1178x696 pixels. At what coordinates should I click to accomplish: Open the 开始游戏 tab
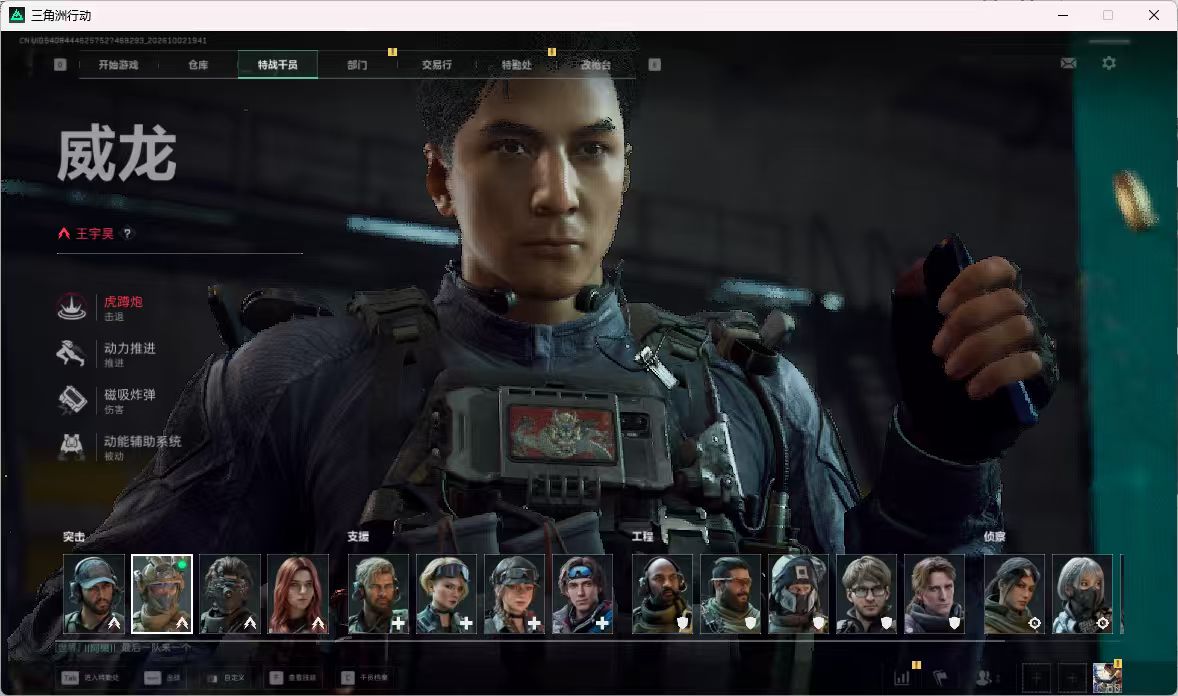pos(119,65)
